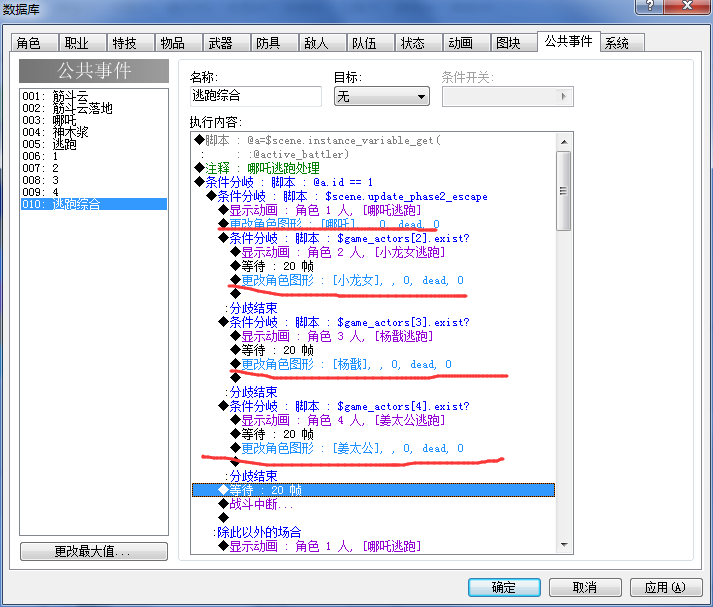
Task: Select the 公共事件 tab
Action: point(568,41)
